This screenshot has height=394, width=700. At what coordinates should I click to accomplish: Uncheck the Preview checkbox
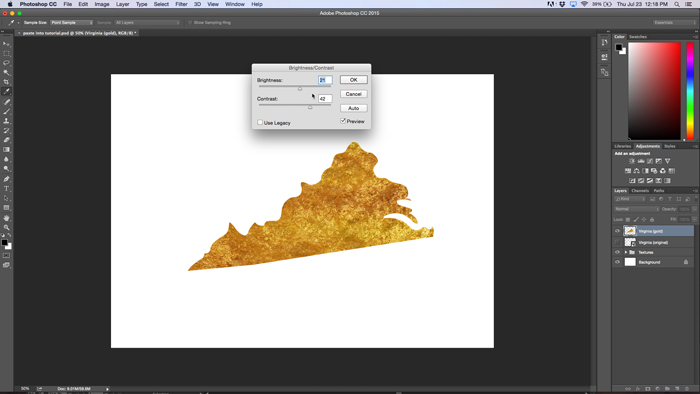tap(343, 121)
